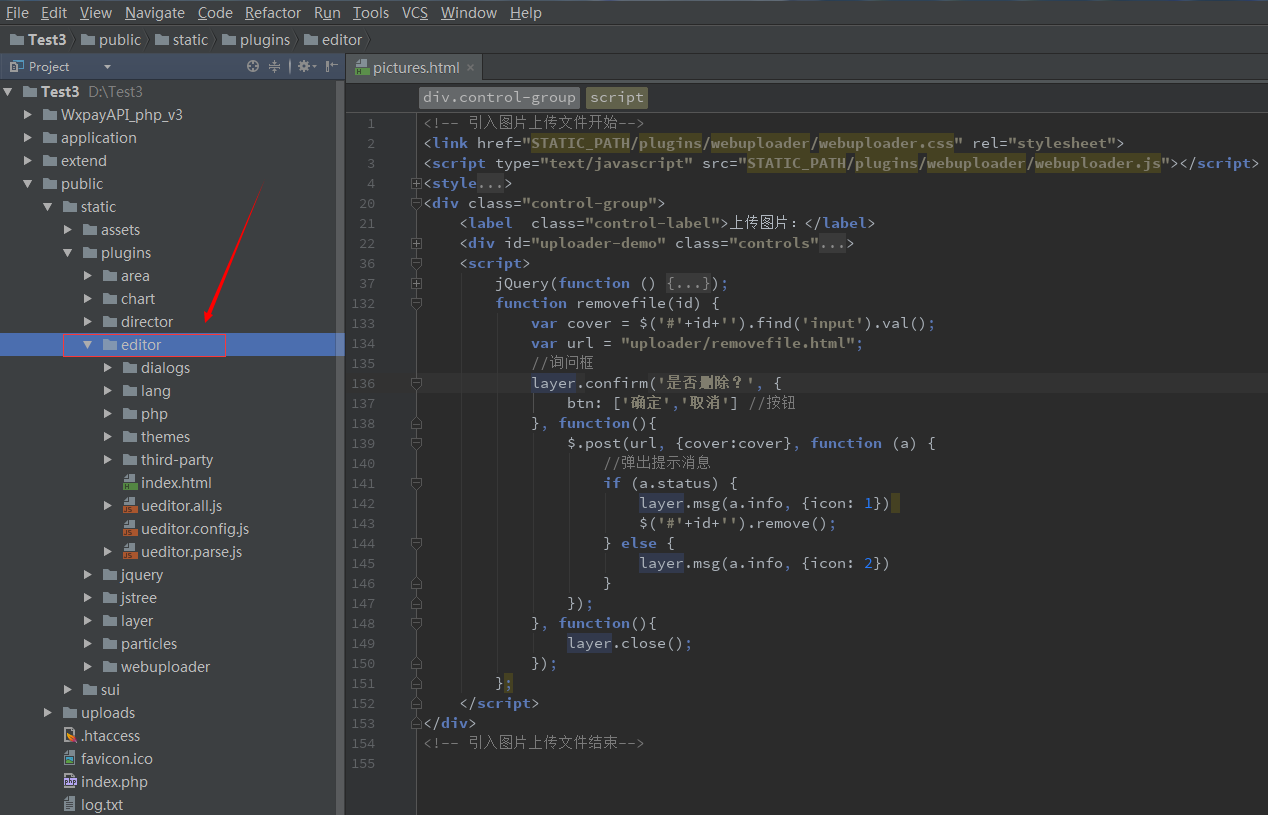Viewport: 1268px width, 815px height.
Task: Click the index.php file icon
Action: [70, 782]
